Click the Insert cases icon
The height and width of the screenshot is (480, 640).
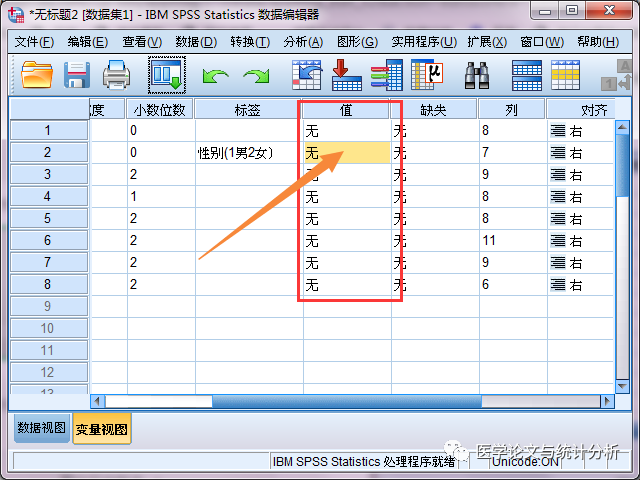527,75
